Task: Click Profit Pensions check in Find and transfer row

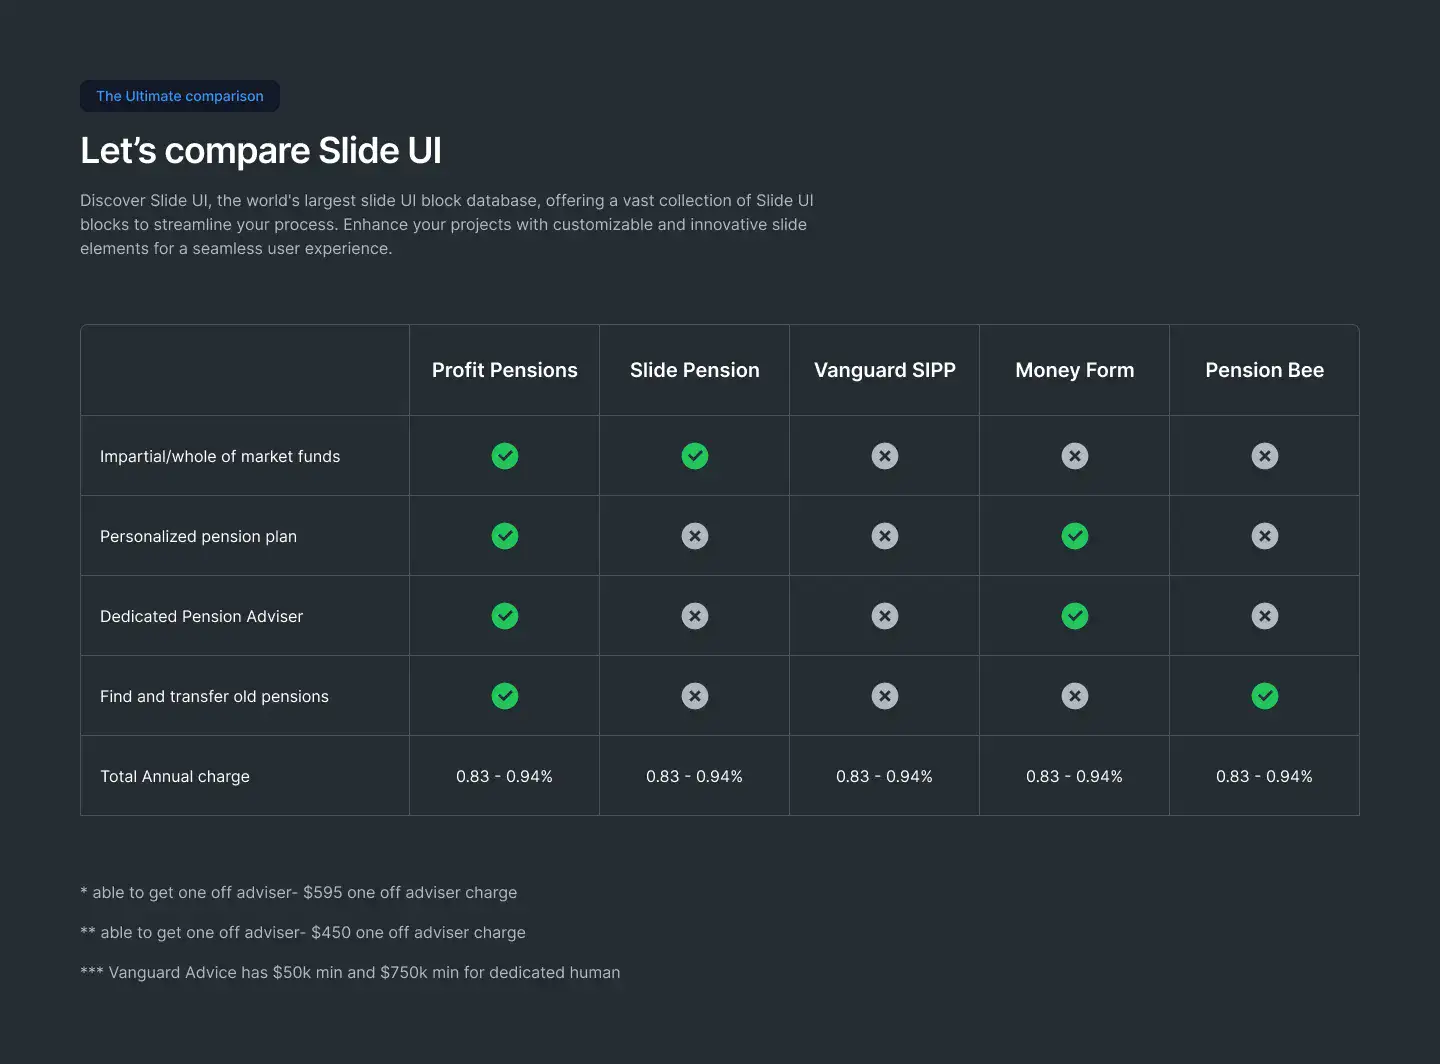Action: coord(505,696)
